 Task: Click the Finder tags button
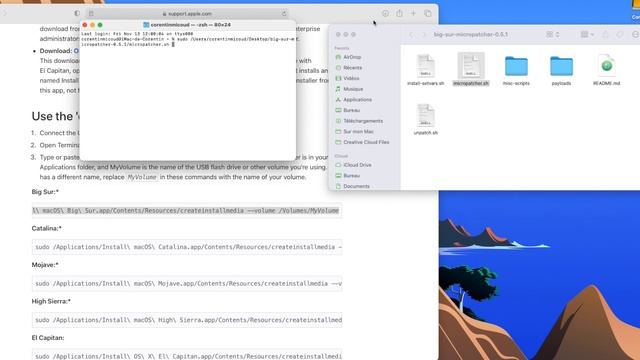[x=620, y=35]
